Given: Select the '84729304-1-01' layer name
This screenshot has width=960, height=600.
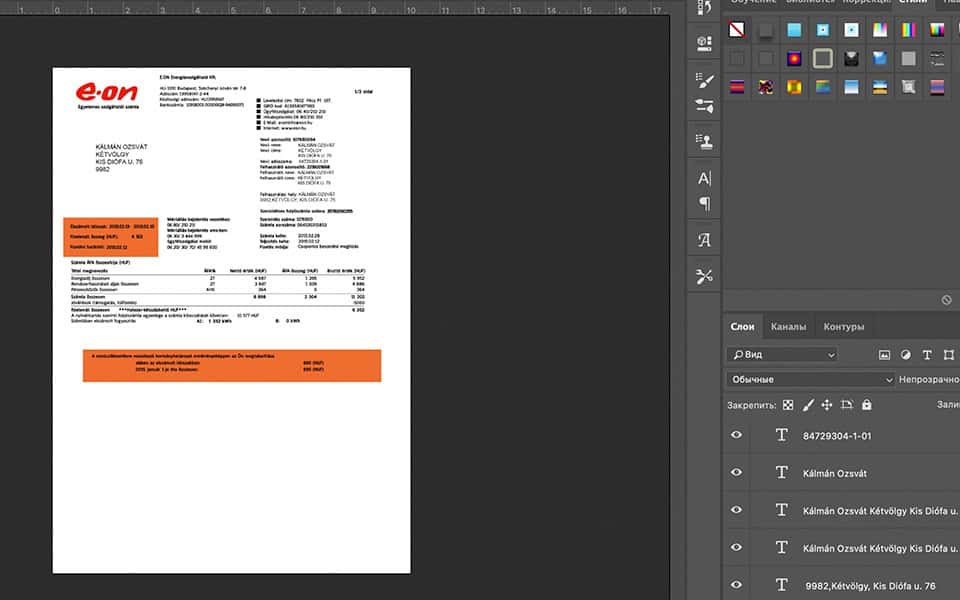Looking at the screenshot, I should [837, 436].
